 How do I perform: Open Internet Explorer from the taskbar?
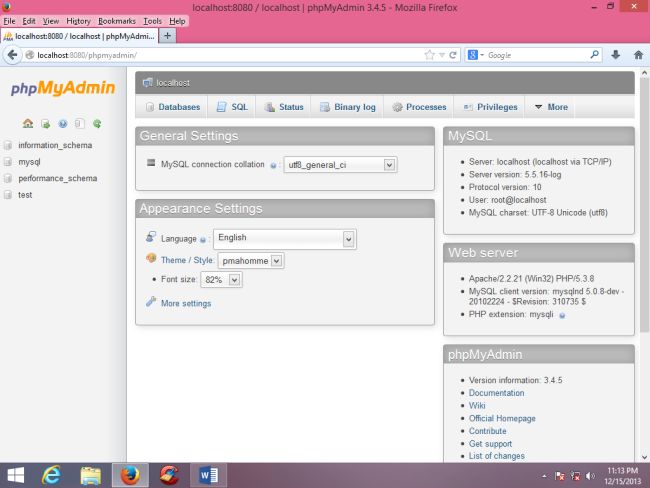[51, 475]
